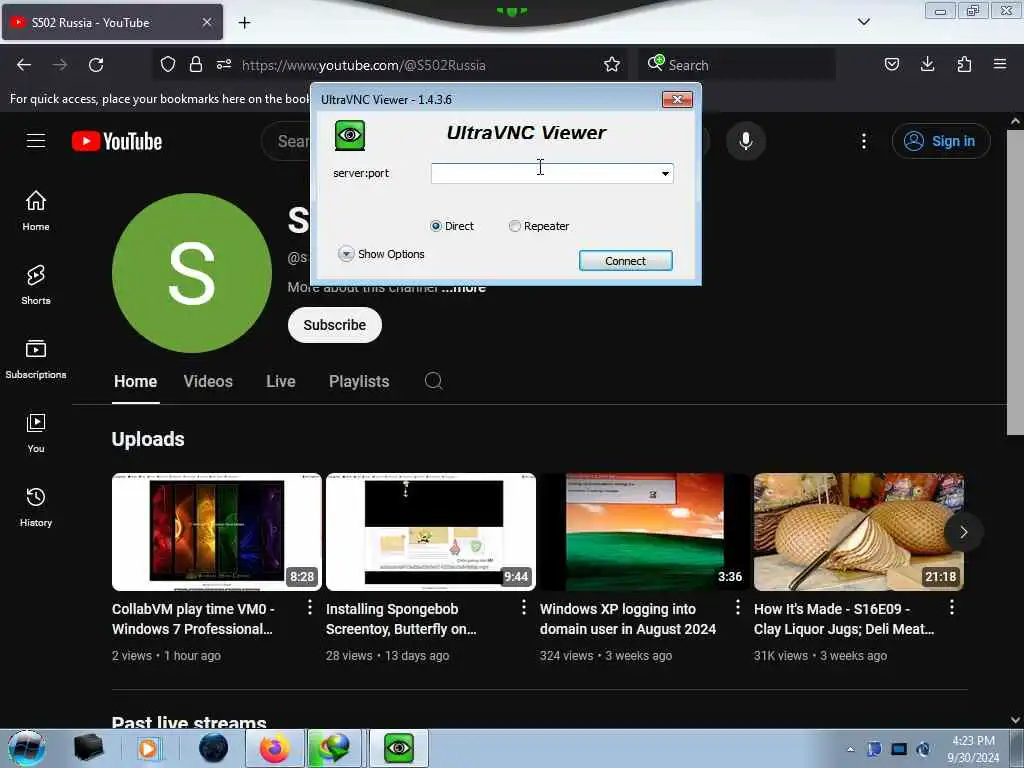Open options menu for How It's Made video
This screenshot has width=1024, height=768.
(952, 607)
